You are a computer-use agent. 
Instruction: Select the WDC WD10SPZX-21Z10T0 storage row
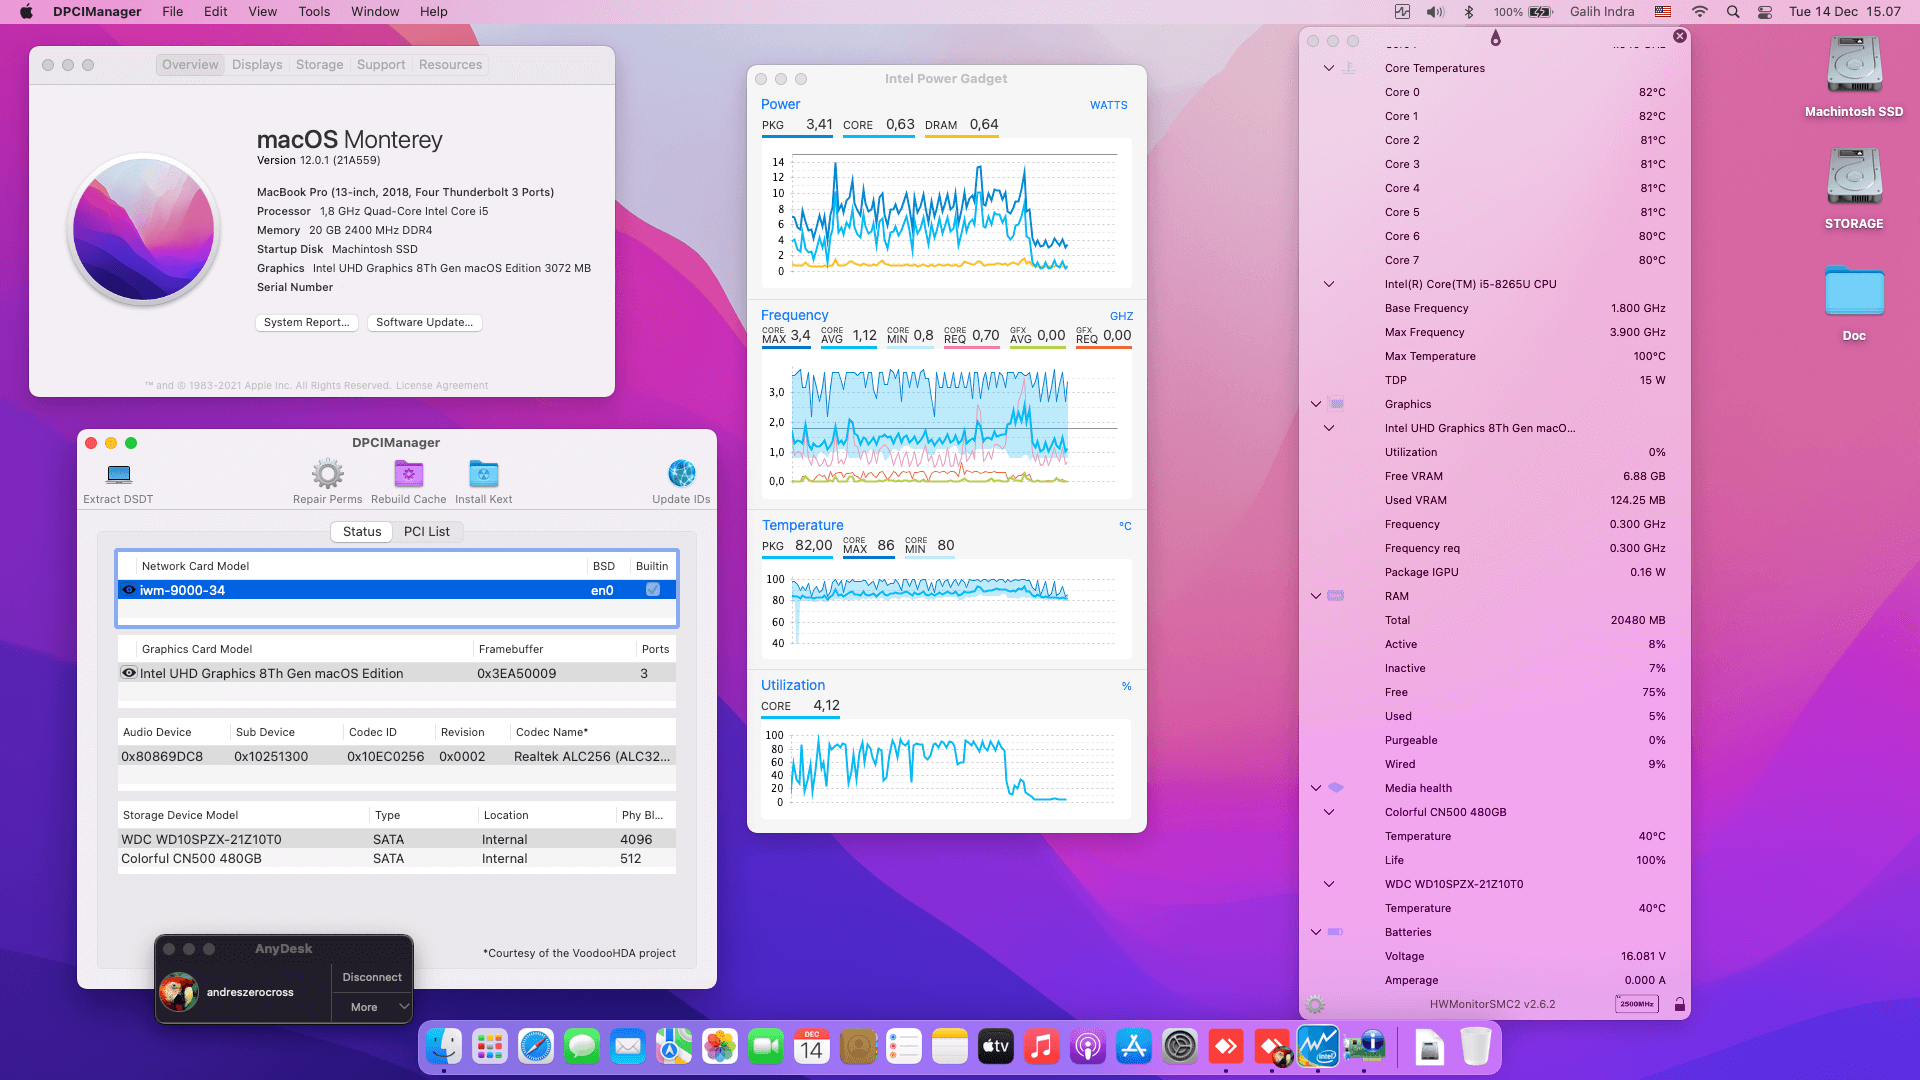[x=397, y=840]
